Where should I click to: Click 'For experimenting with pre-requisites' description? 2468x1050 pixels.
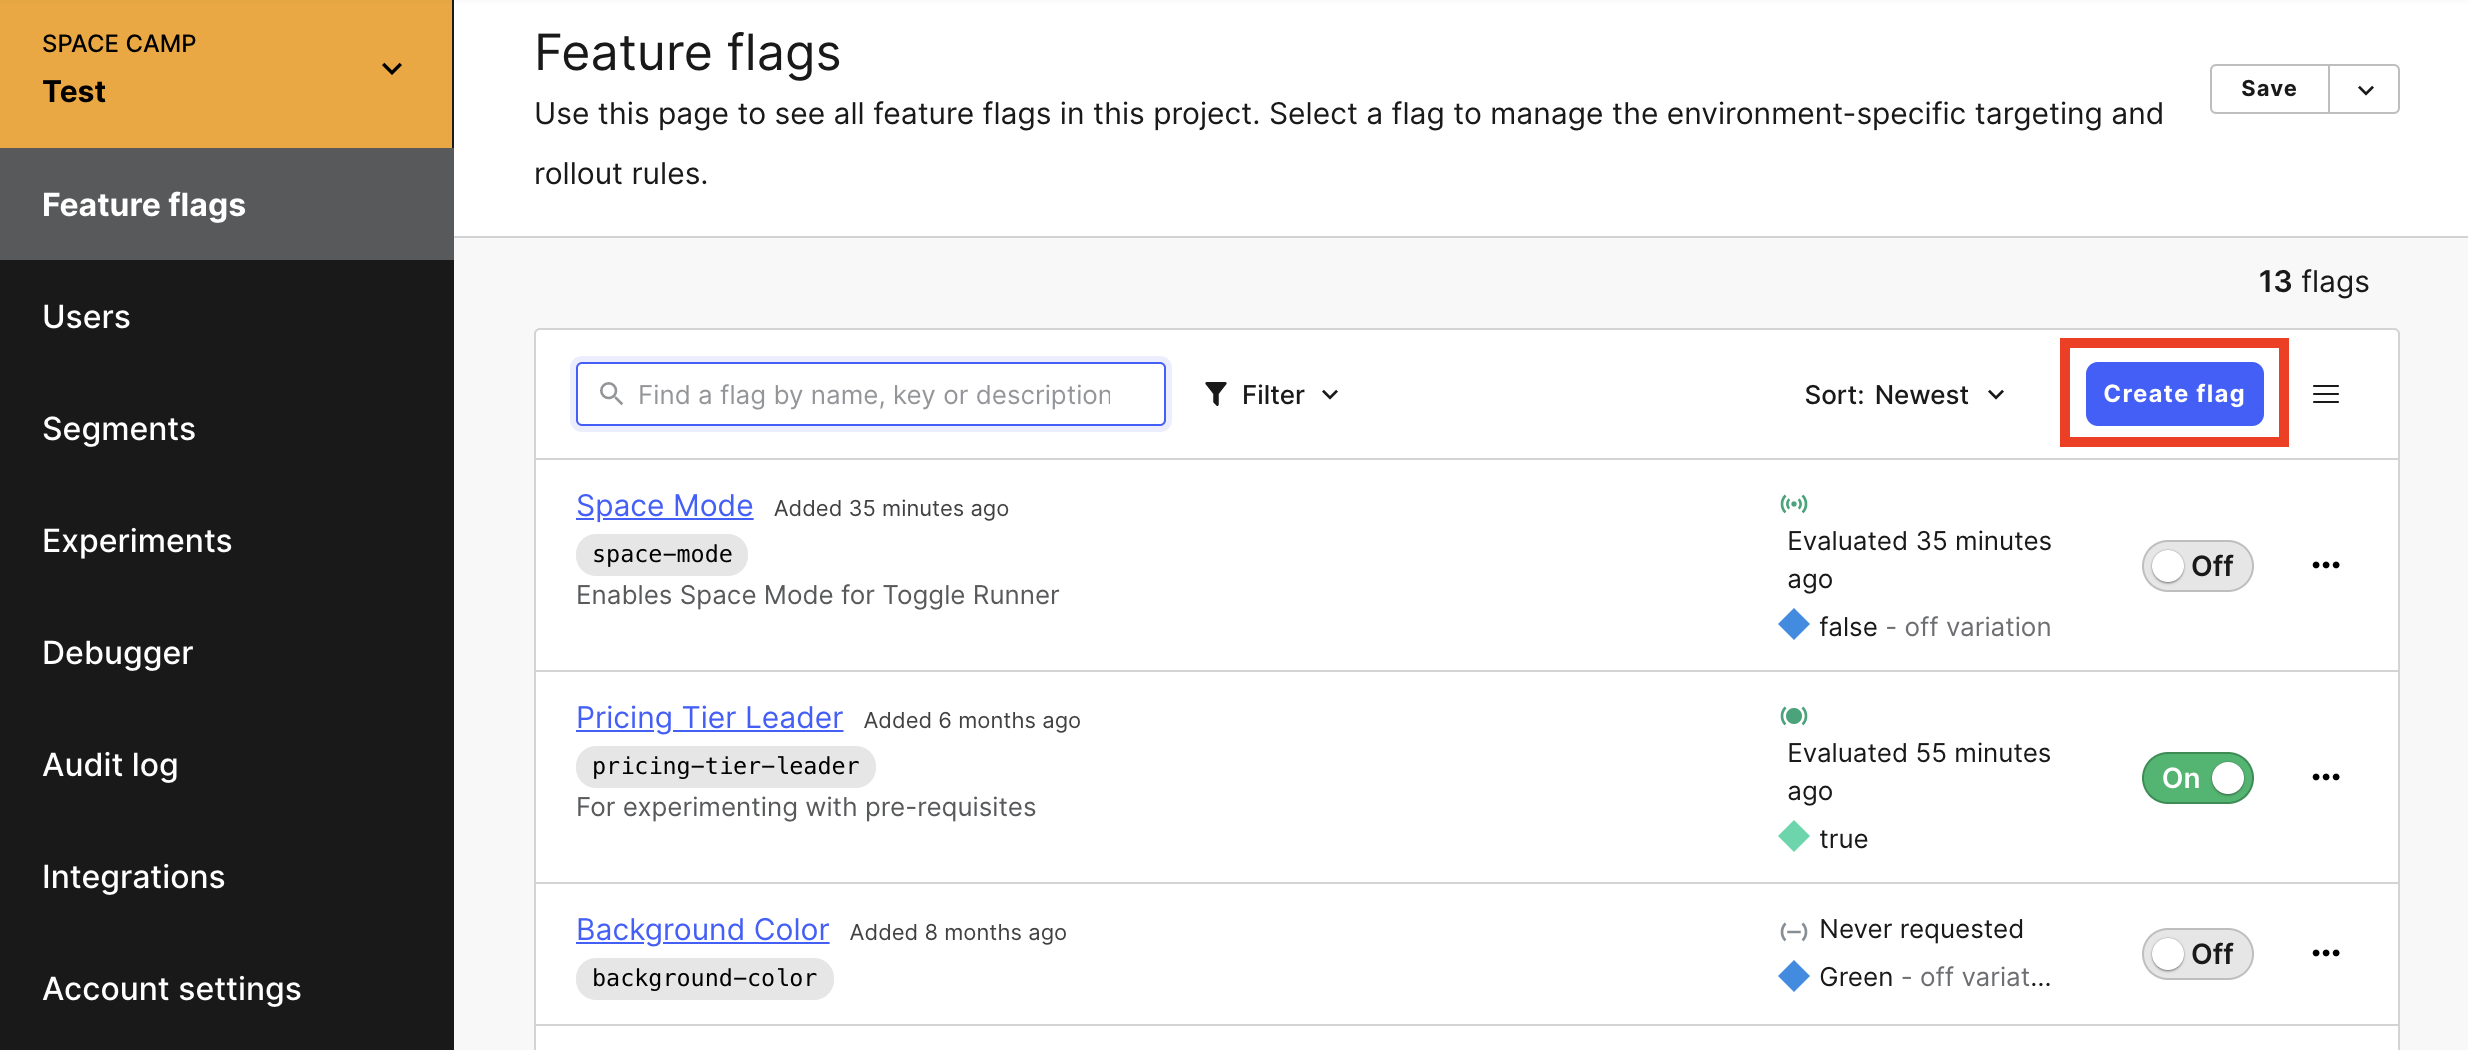806,807
